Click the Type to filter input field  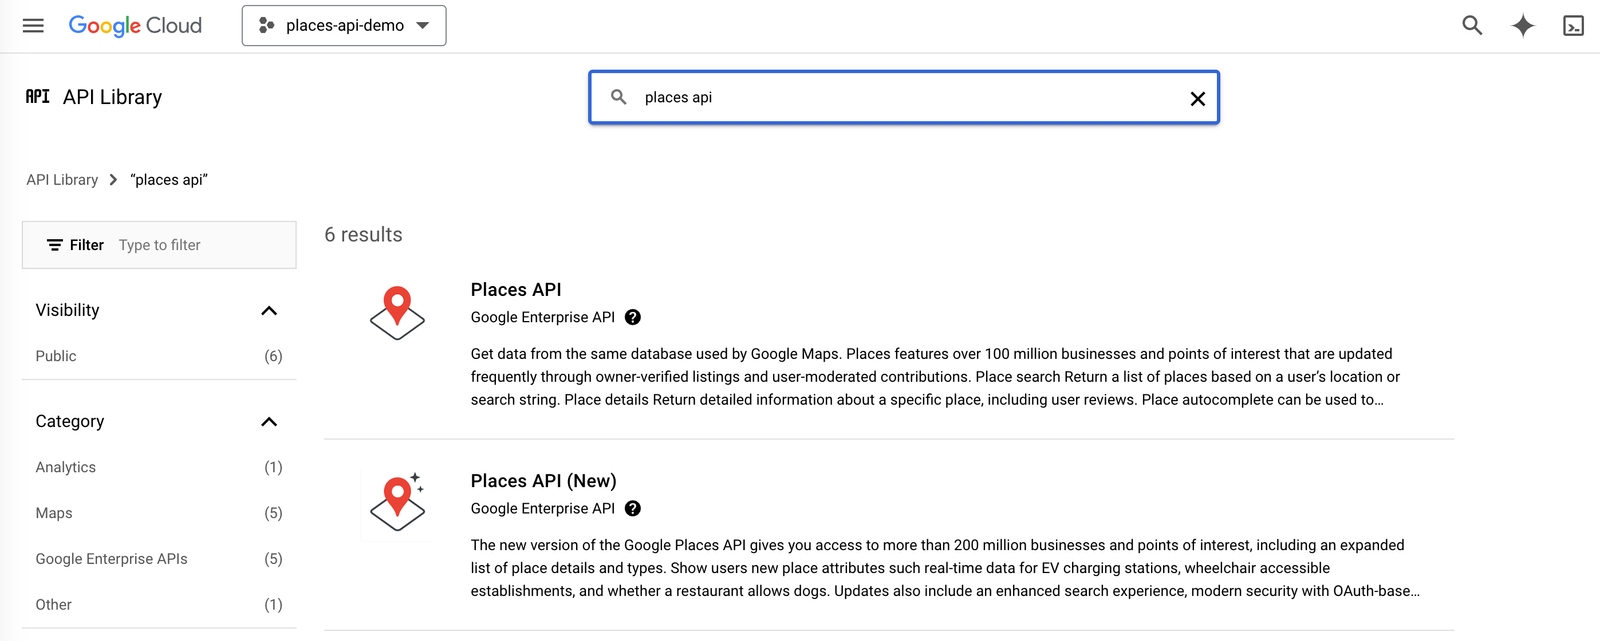pos(200,245)
